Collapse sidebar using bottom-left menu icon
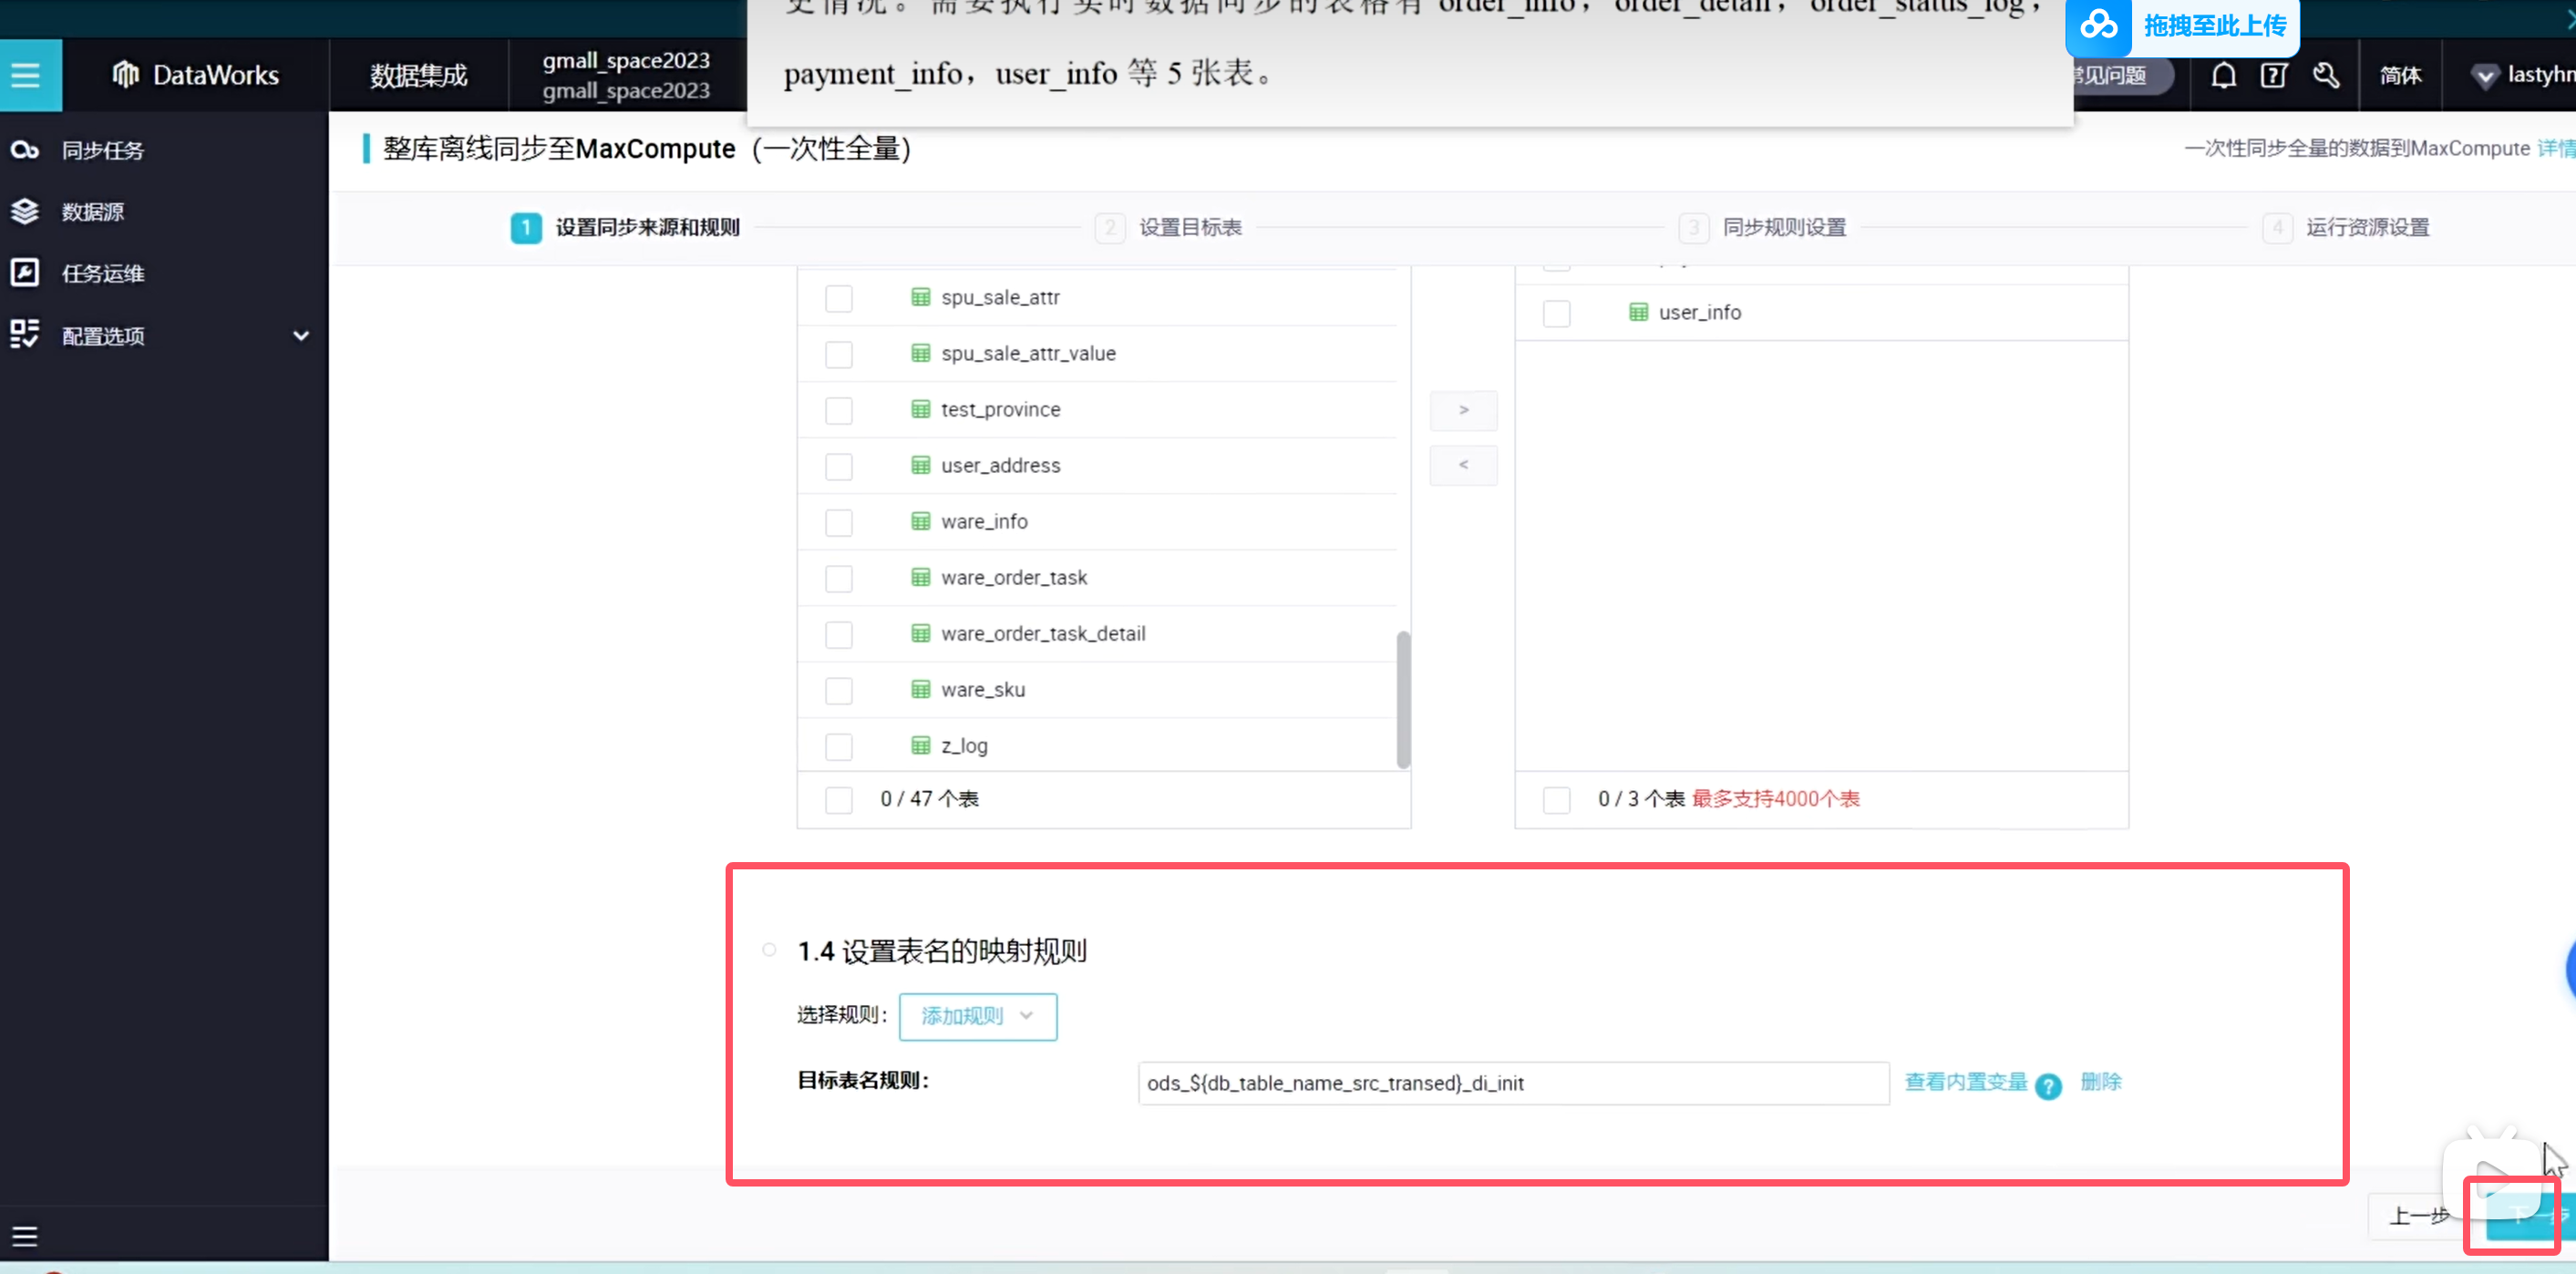 (25, 1237)
